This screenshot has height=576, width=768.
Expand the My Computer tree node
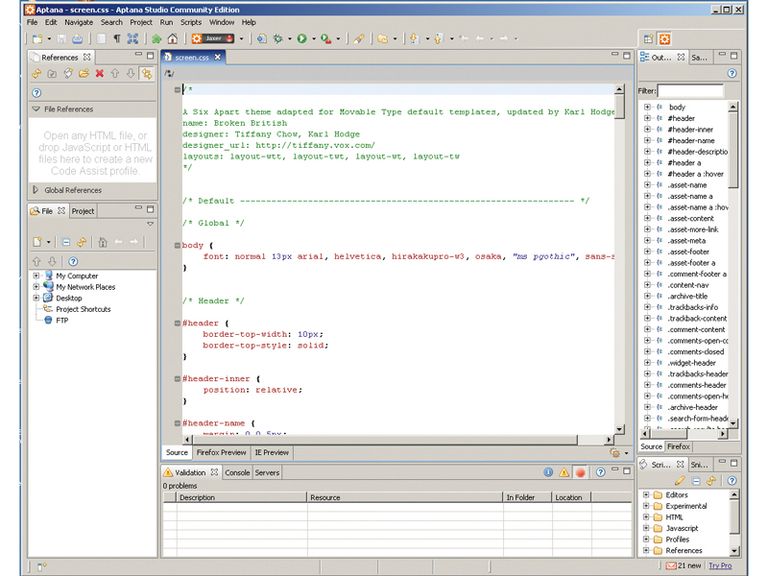tap(36, 276)
